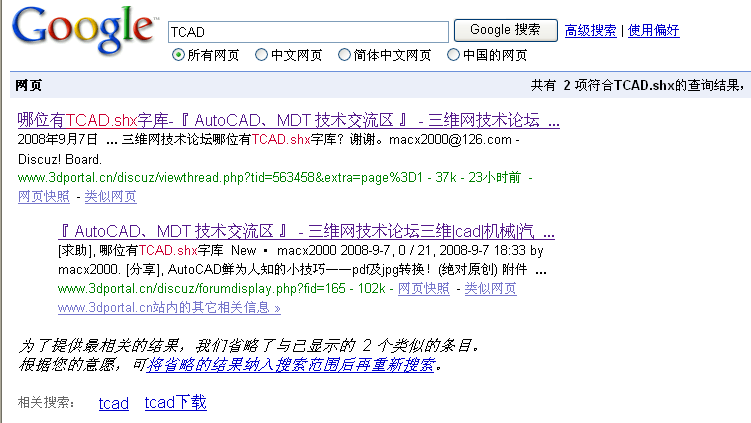Open the 高级搜索 link
751x423 pixels.
pyautogui.click(x=590, y=31)
